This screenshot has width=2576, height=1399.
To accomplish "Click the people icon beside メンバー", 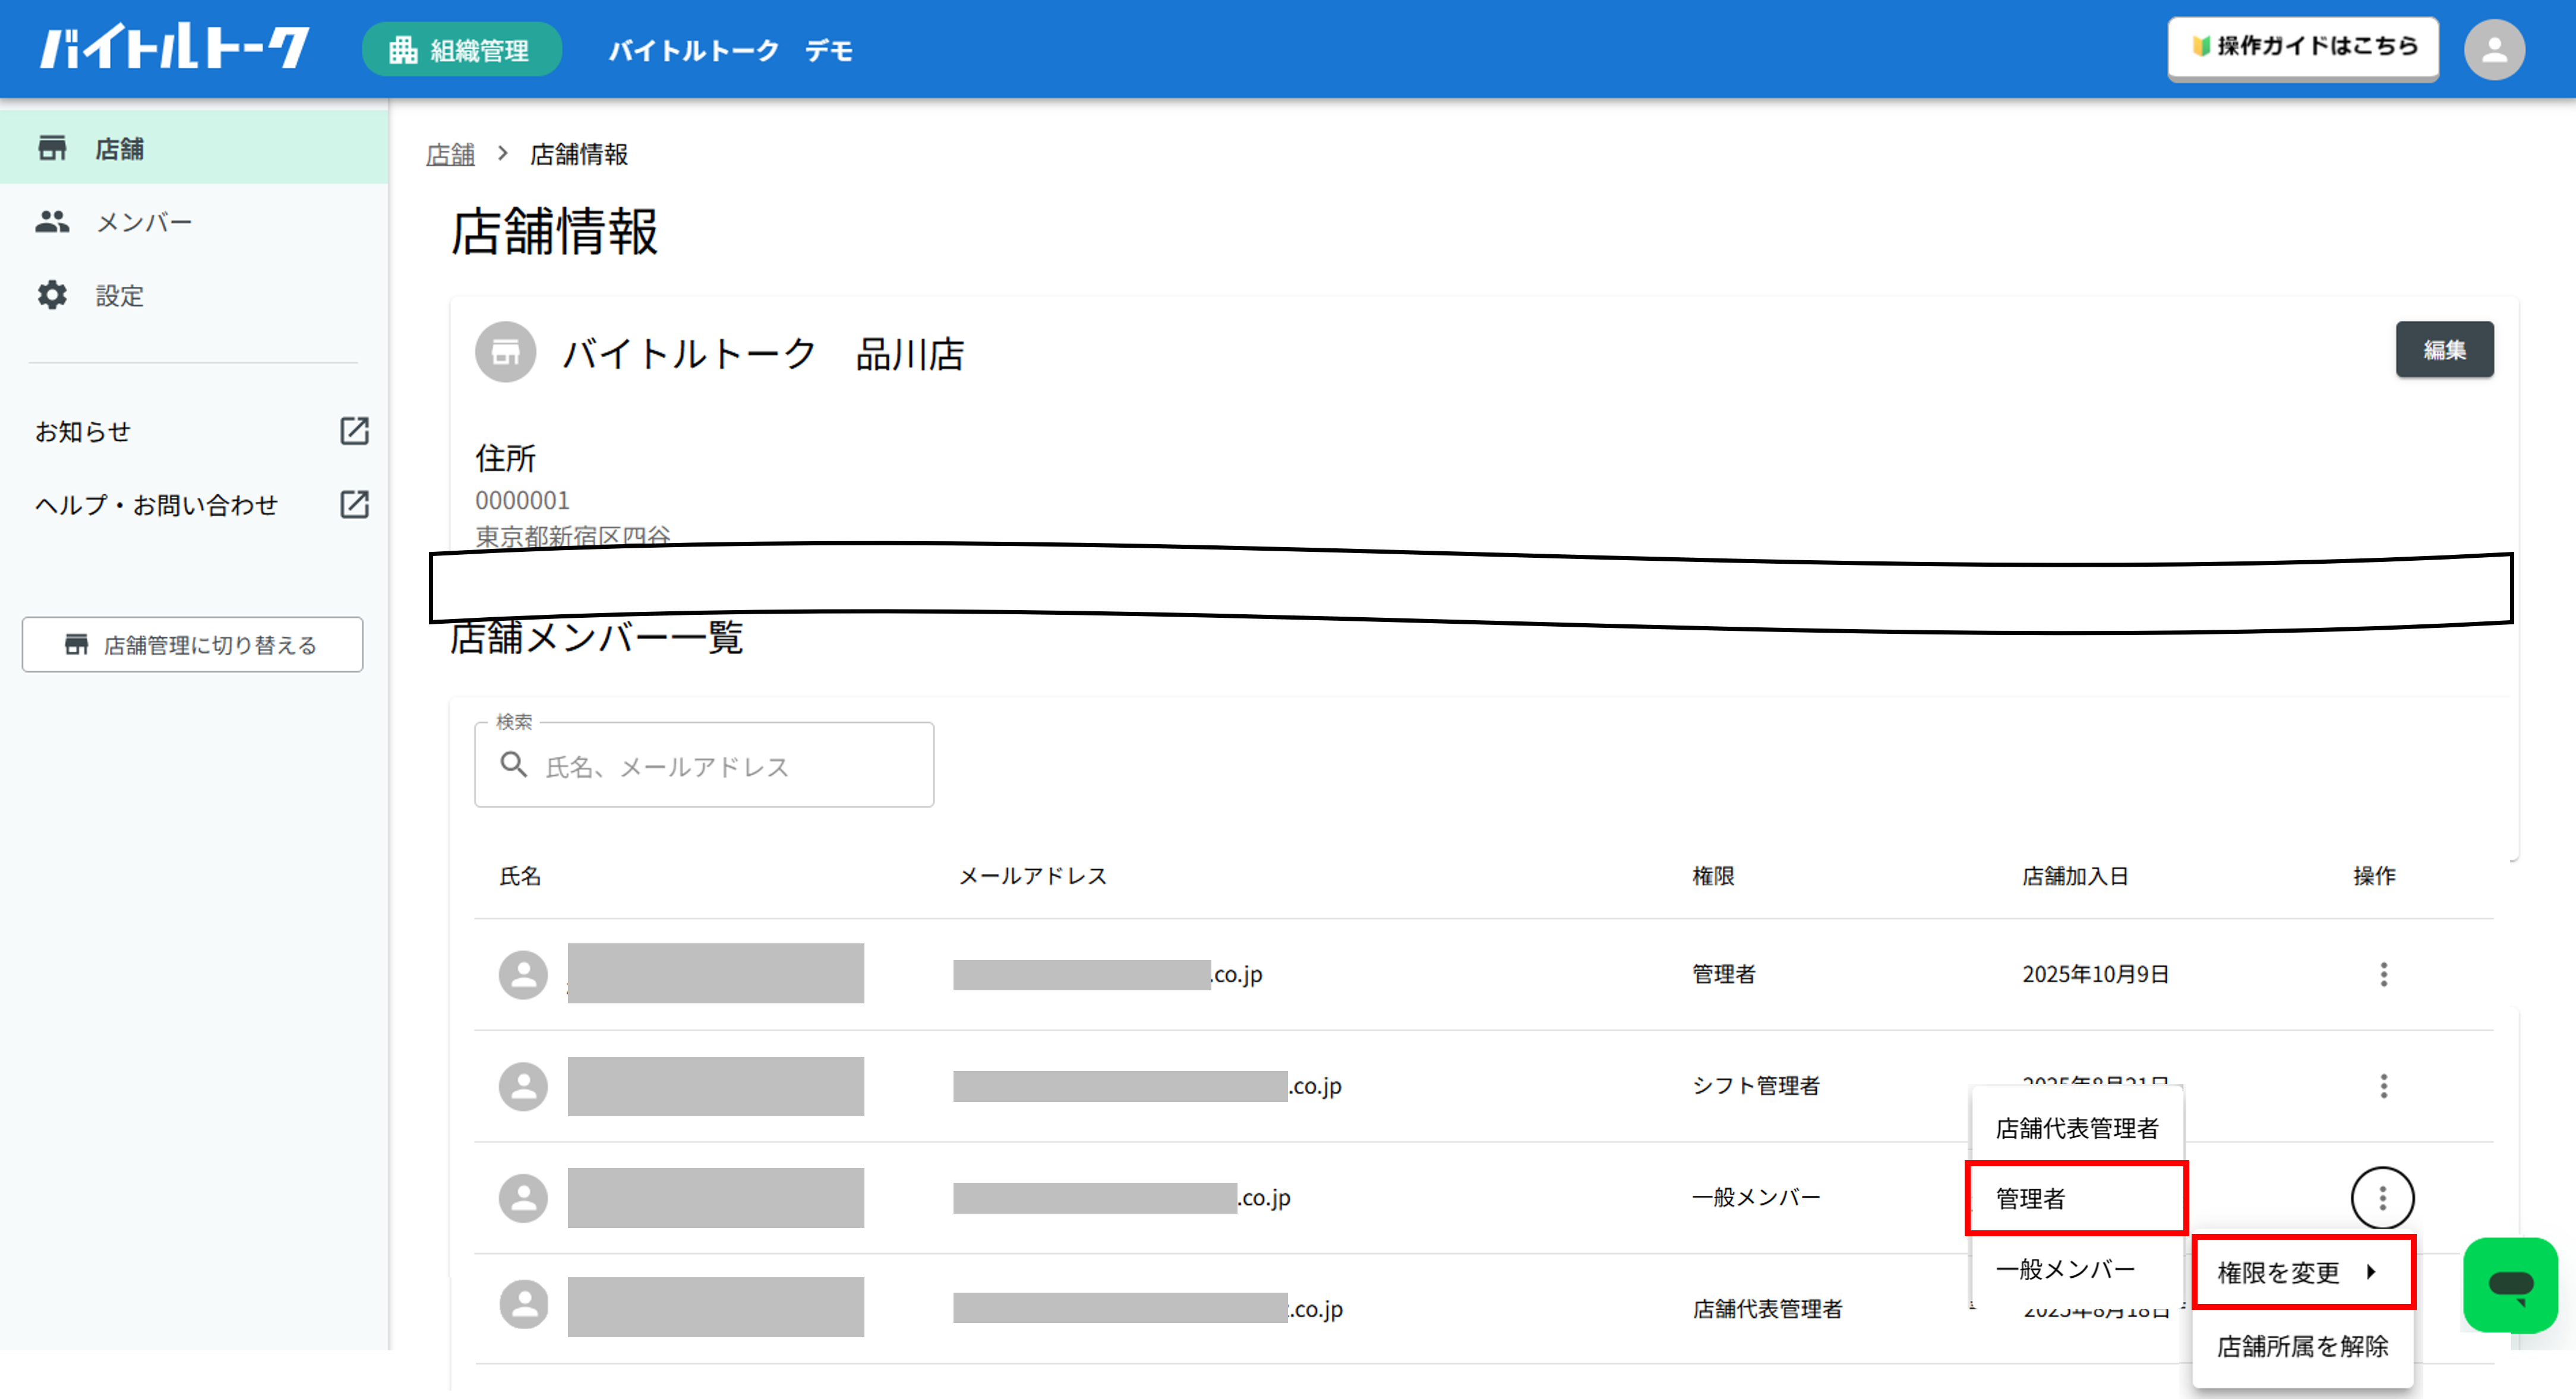I will coord(52,222).
